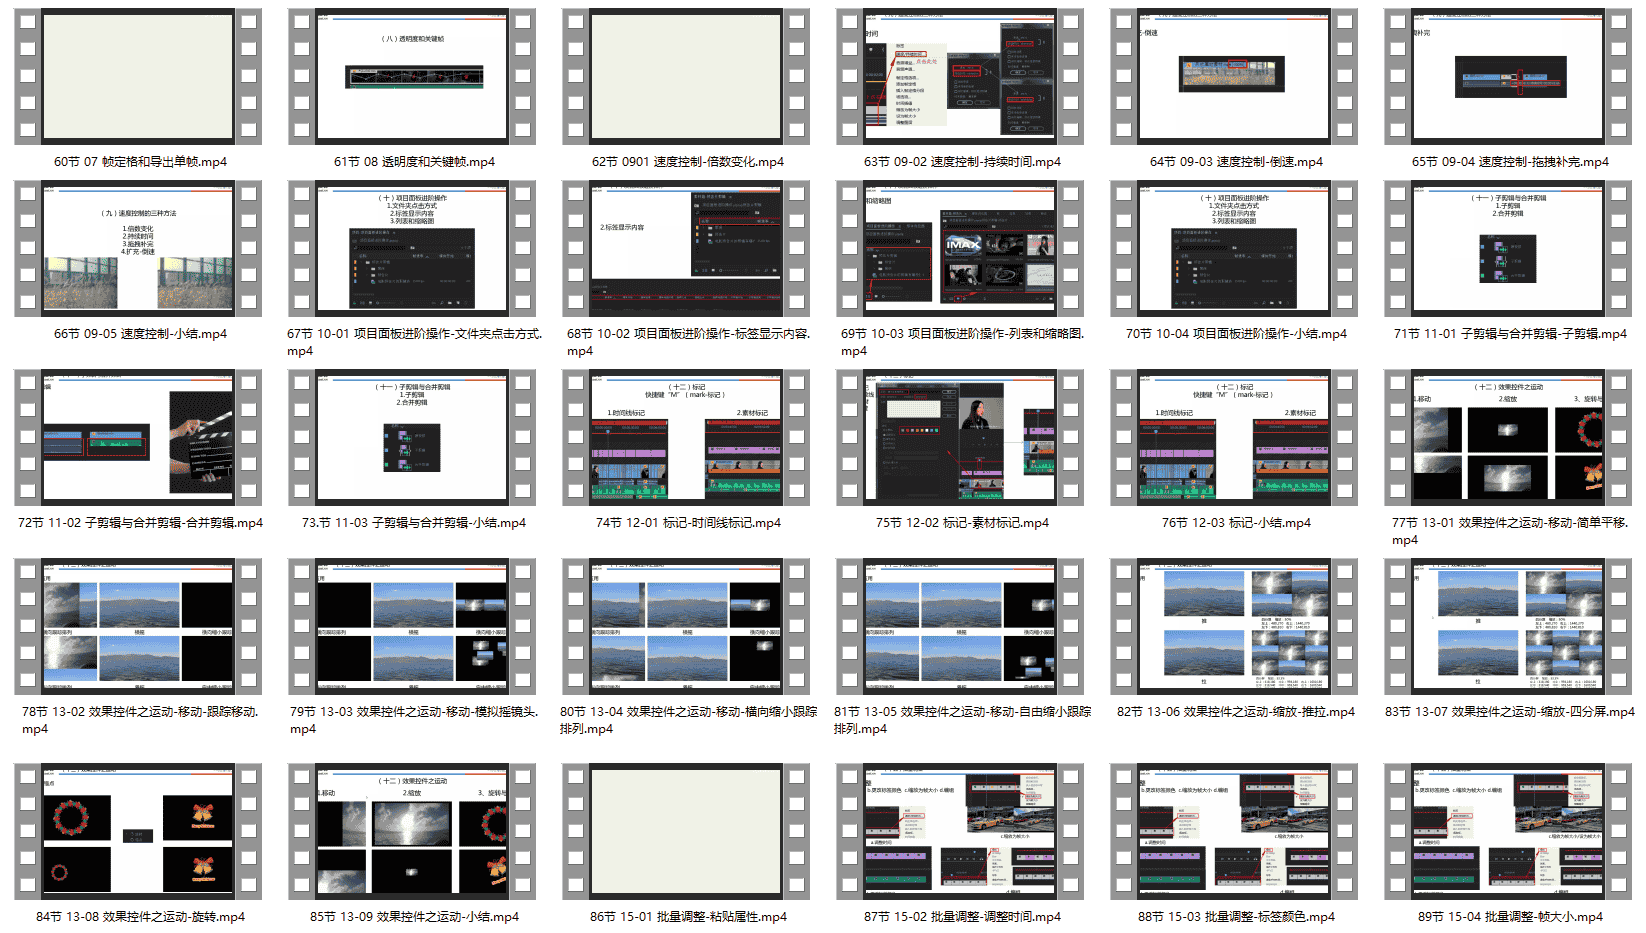The image size is (1646, 933).
Task: Select thumbnail 78节 13-02 跟踪移动
Action: [138, 627]
